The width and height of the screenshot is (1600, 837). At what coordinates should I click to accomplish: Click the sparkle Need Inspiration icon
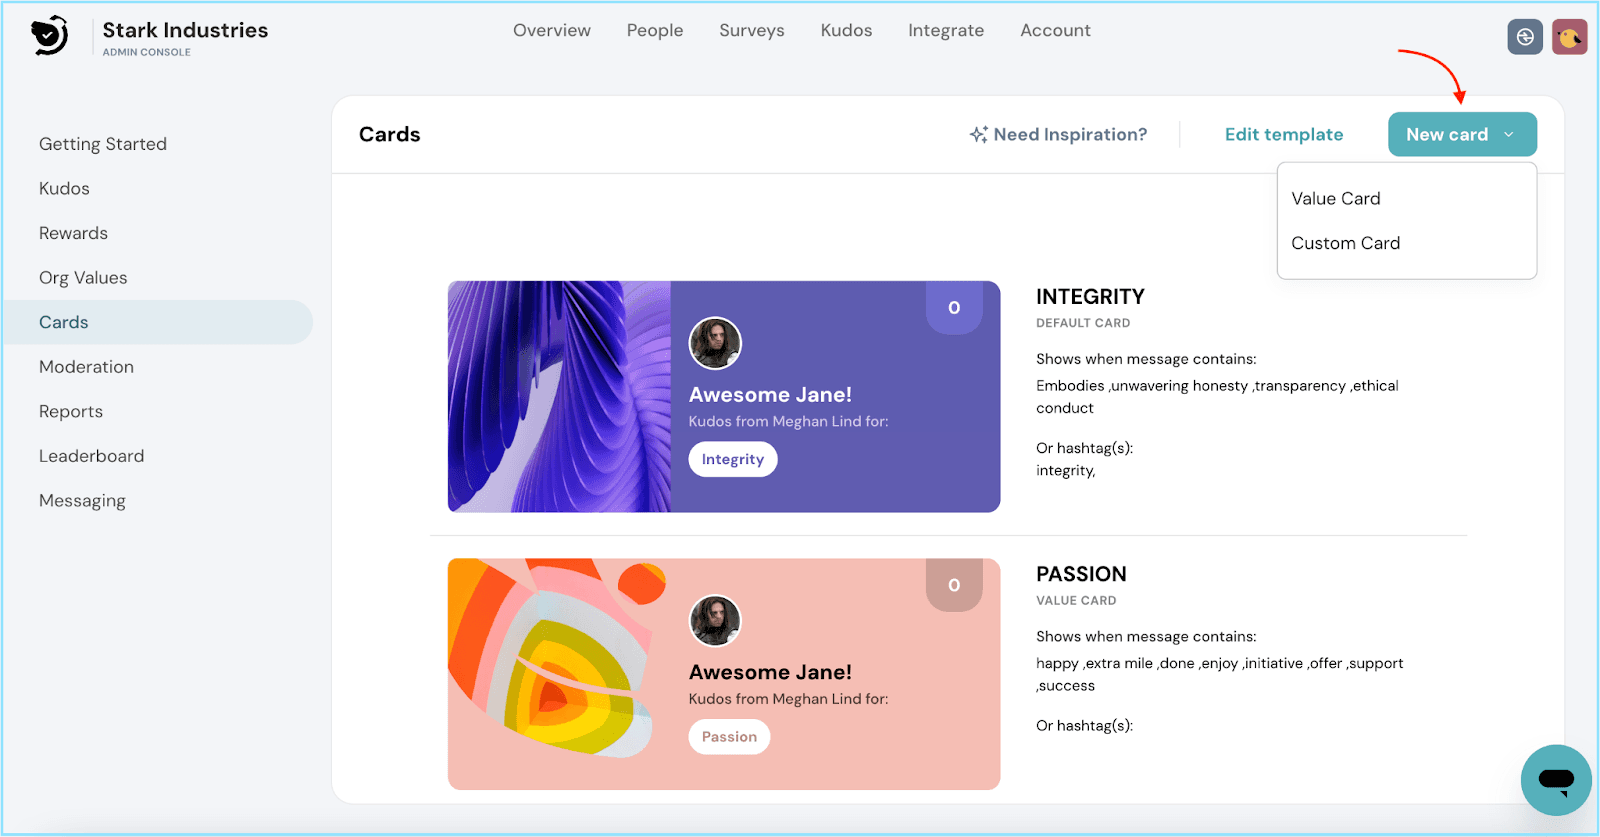978,134
